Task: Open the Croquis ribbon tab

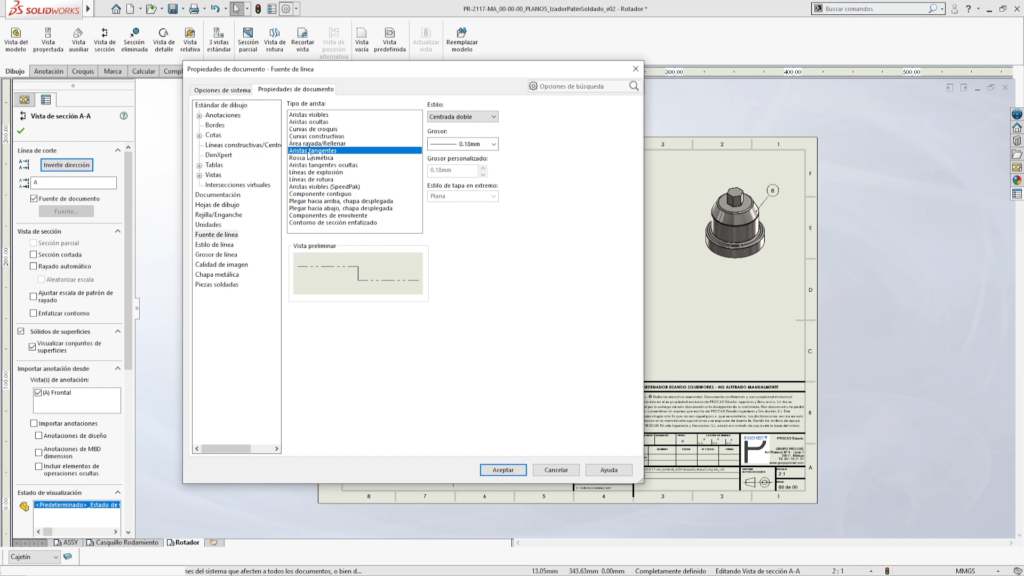Action: [83, 71]
